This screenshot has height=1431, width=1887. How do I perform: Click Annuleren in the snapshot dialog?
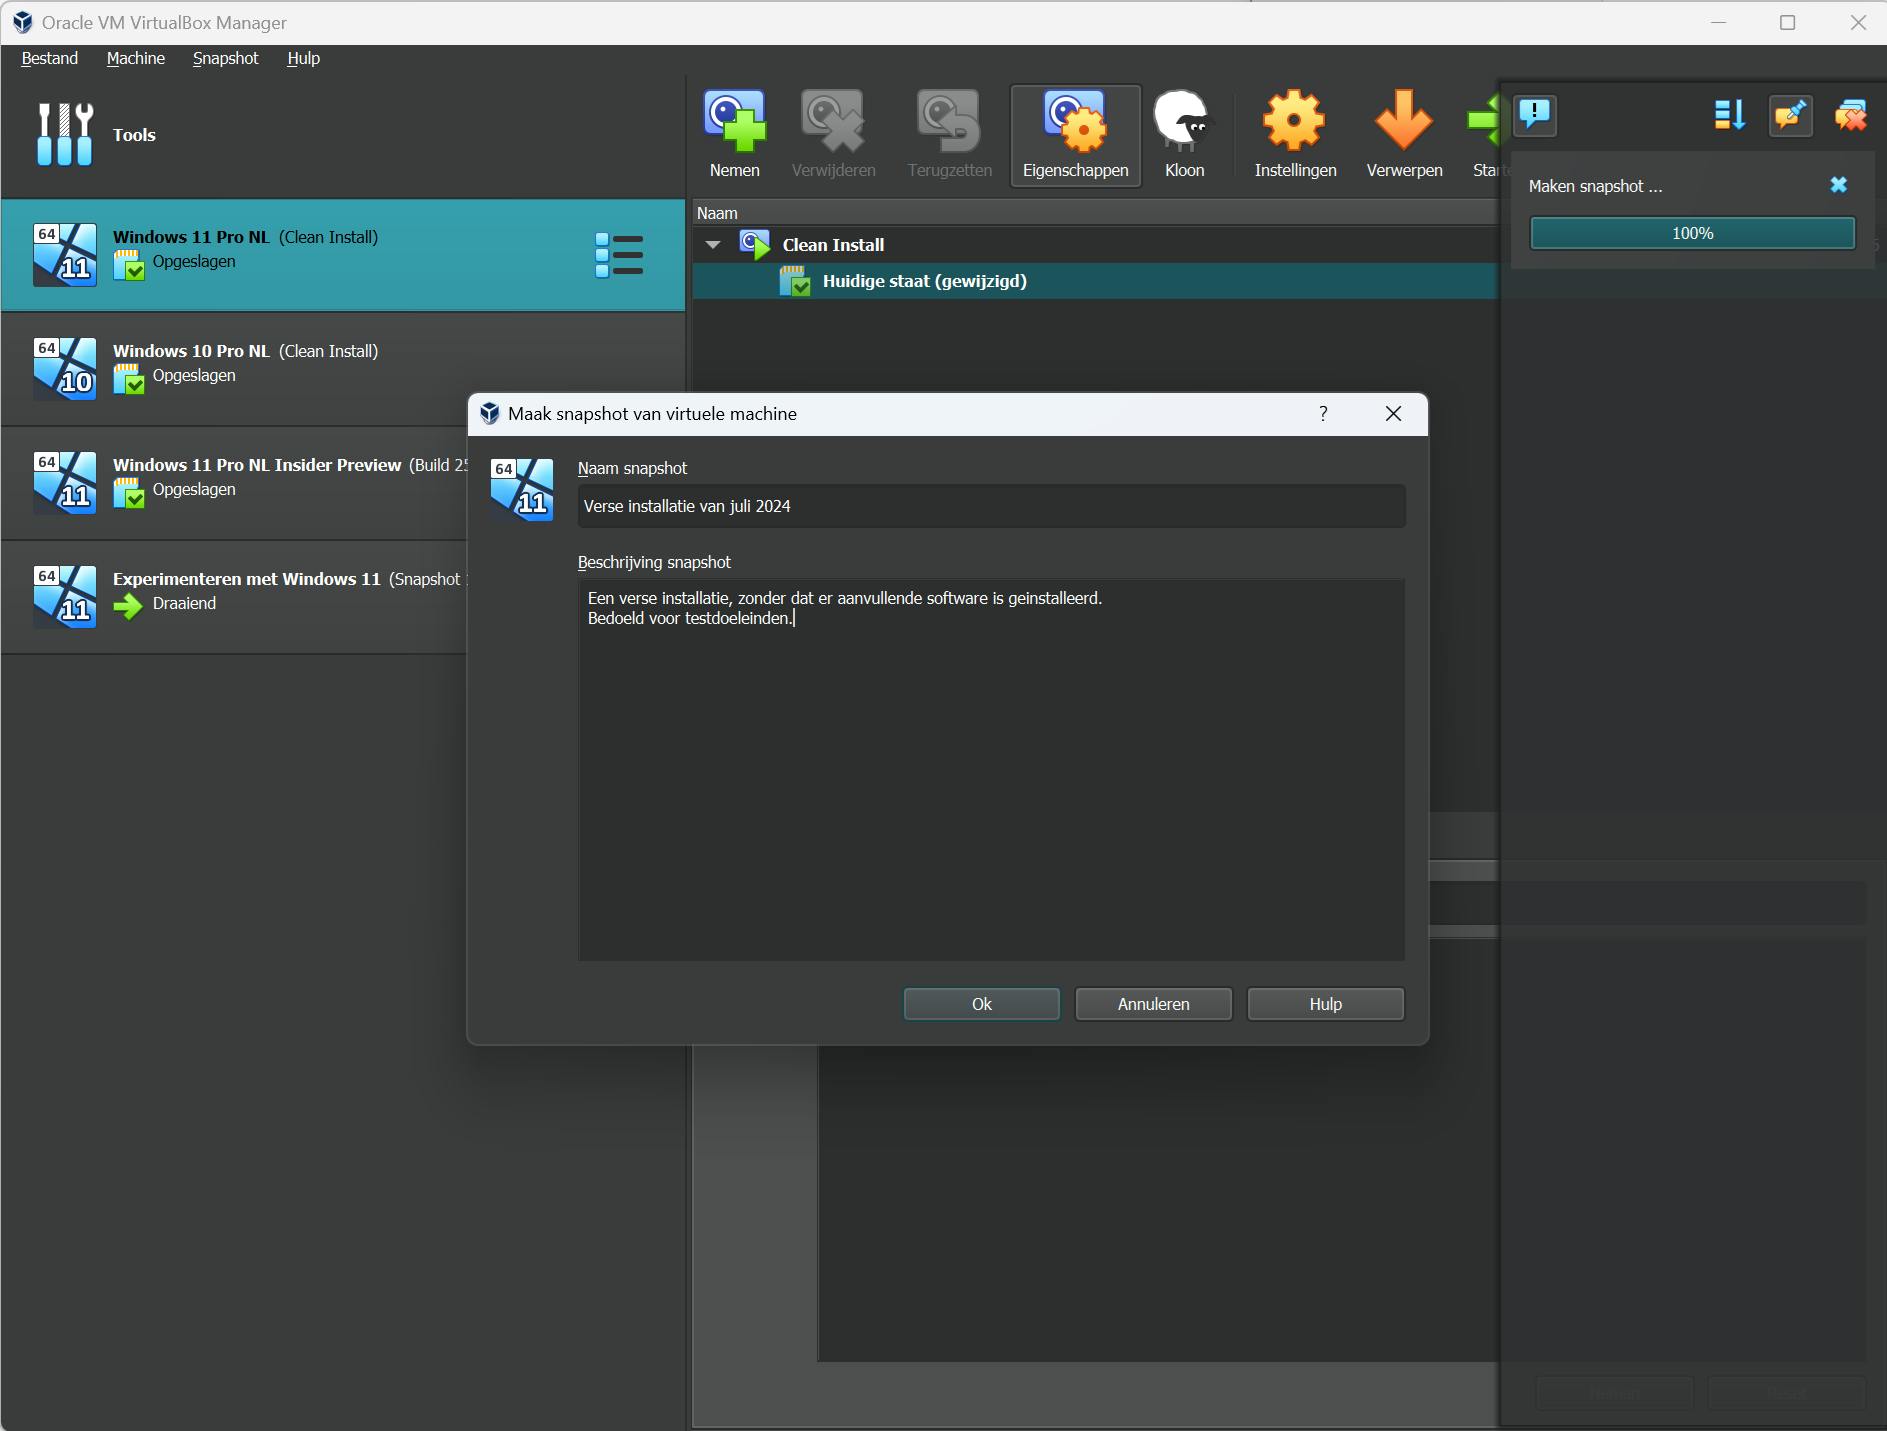(1154, 1004)
